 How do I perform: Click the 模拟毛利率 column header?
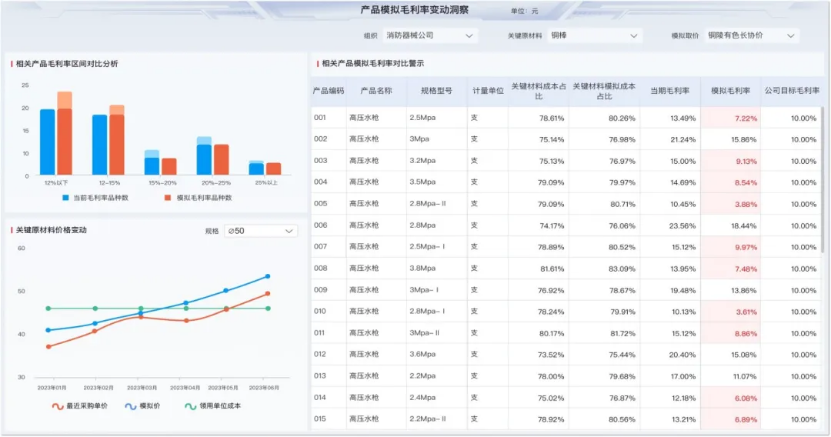(x=730, y=91)
